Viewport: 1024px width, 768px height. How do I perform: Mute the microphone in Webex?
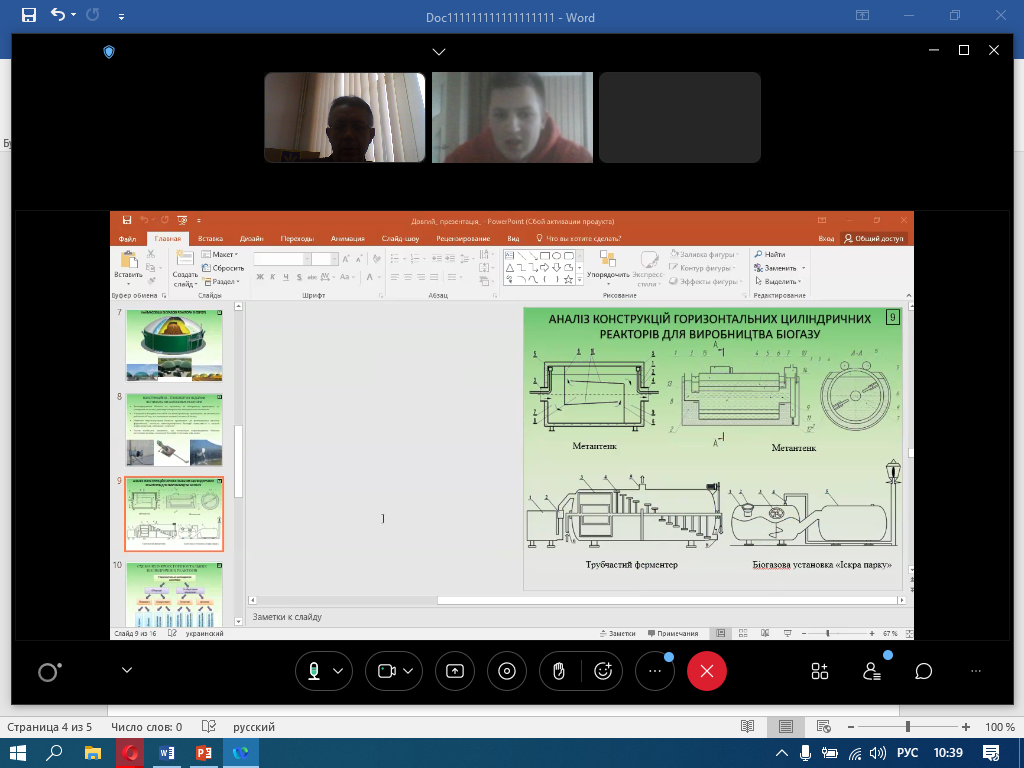314,671
